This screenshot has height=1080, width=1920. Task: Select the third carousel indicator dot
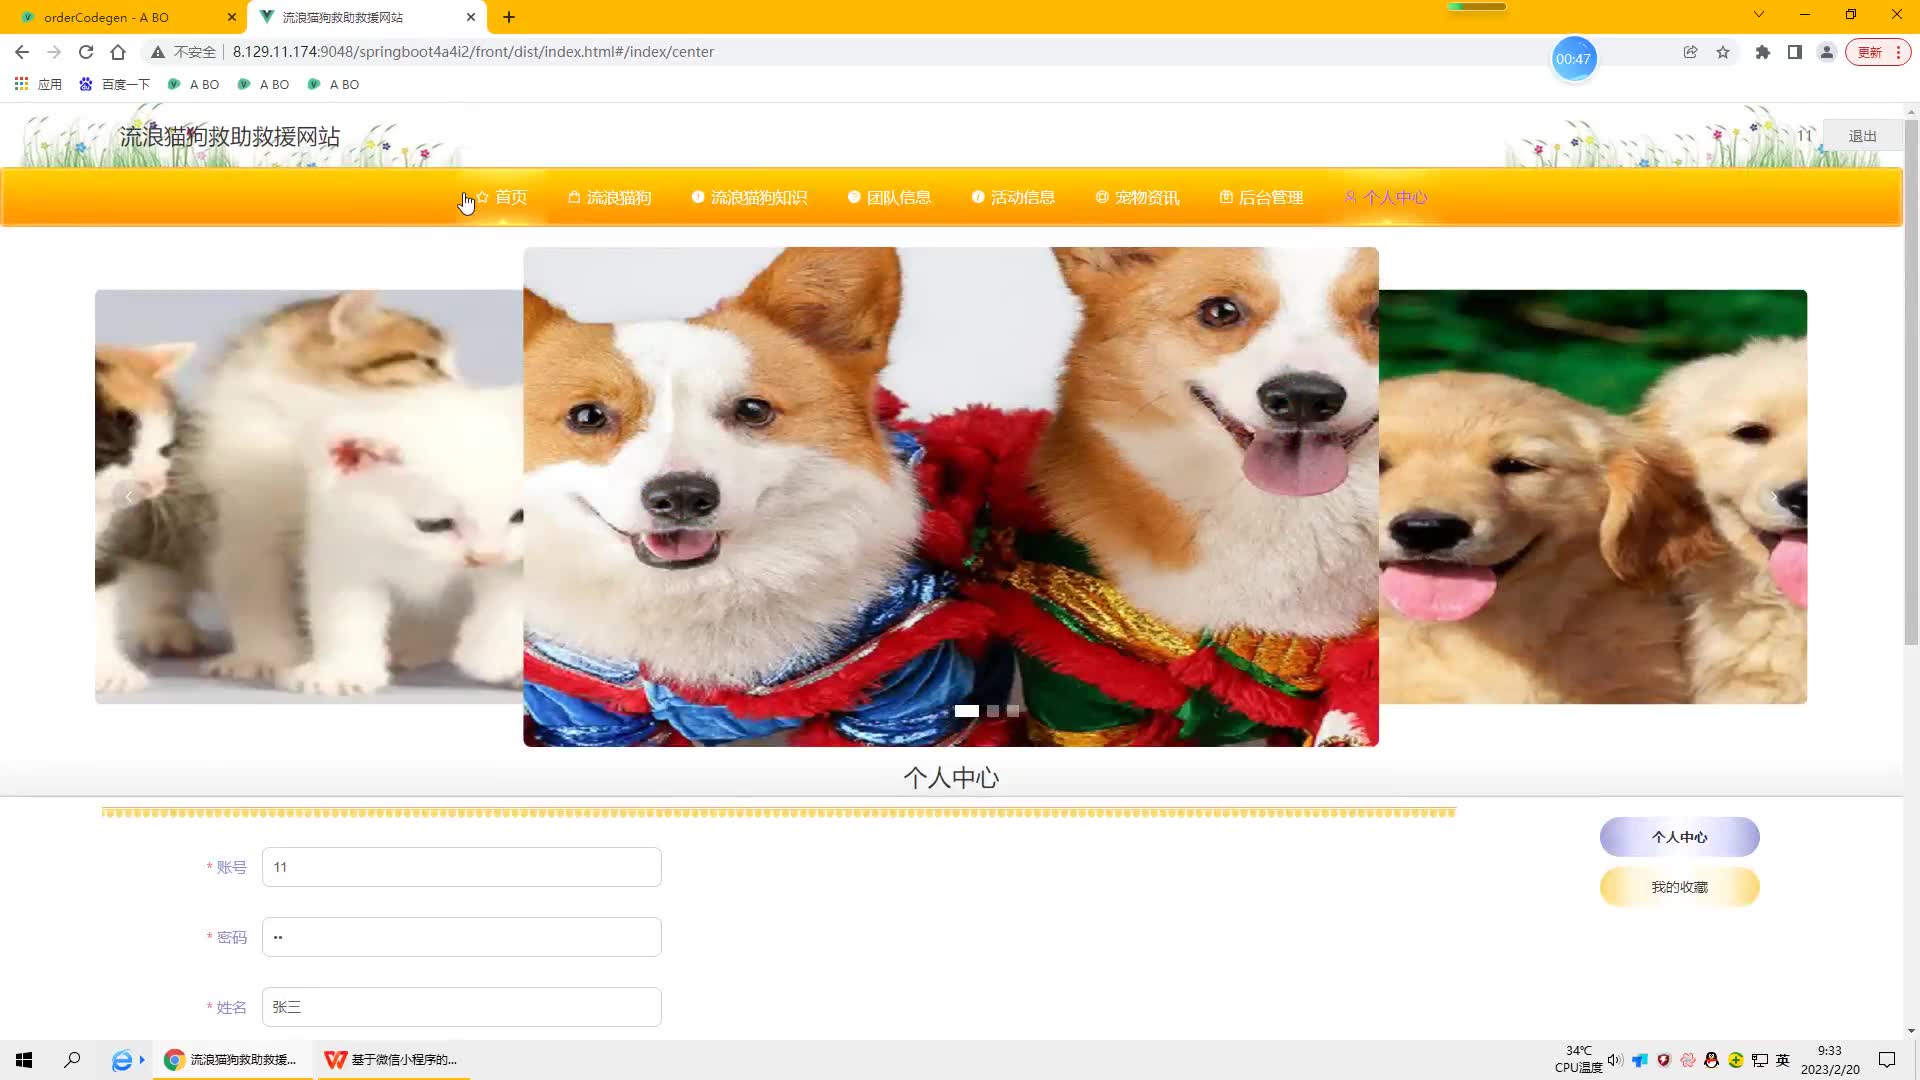point(1013,711)
